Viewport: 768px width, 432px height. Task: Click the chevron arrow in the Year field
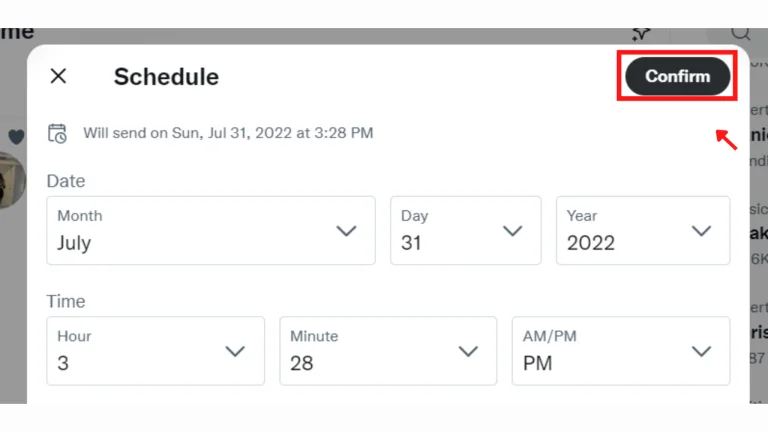click(x=701, y=231)
